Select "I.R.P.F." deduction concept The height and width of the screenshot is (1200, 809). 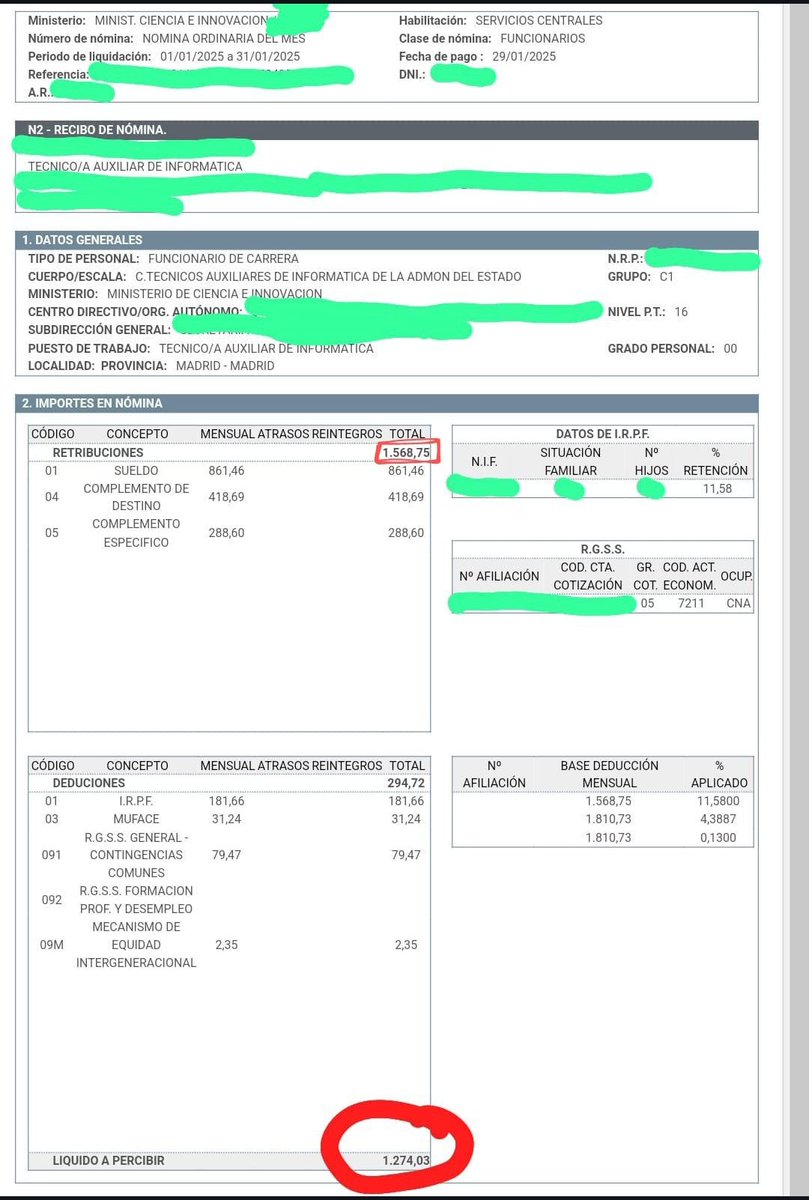click(136, 801)
